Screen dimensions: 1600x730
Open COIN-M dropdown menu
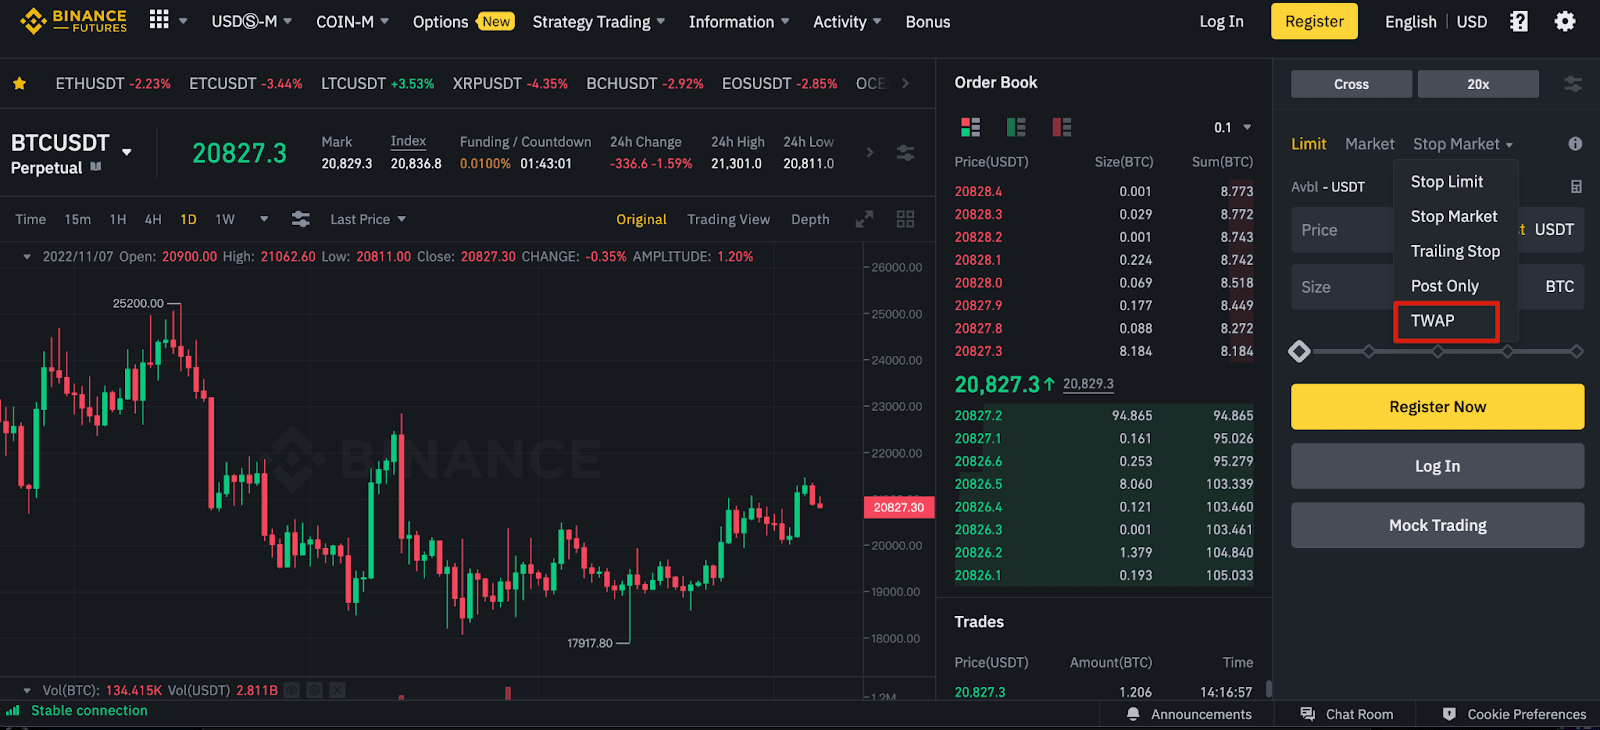coord(352,21)
